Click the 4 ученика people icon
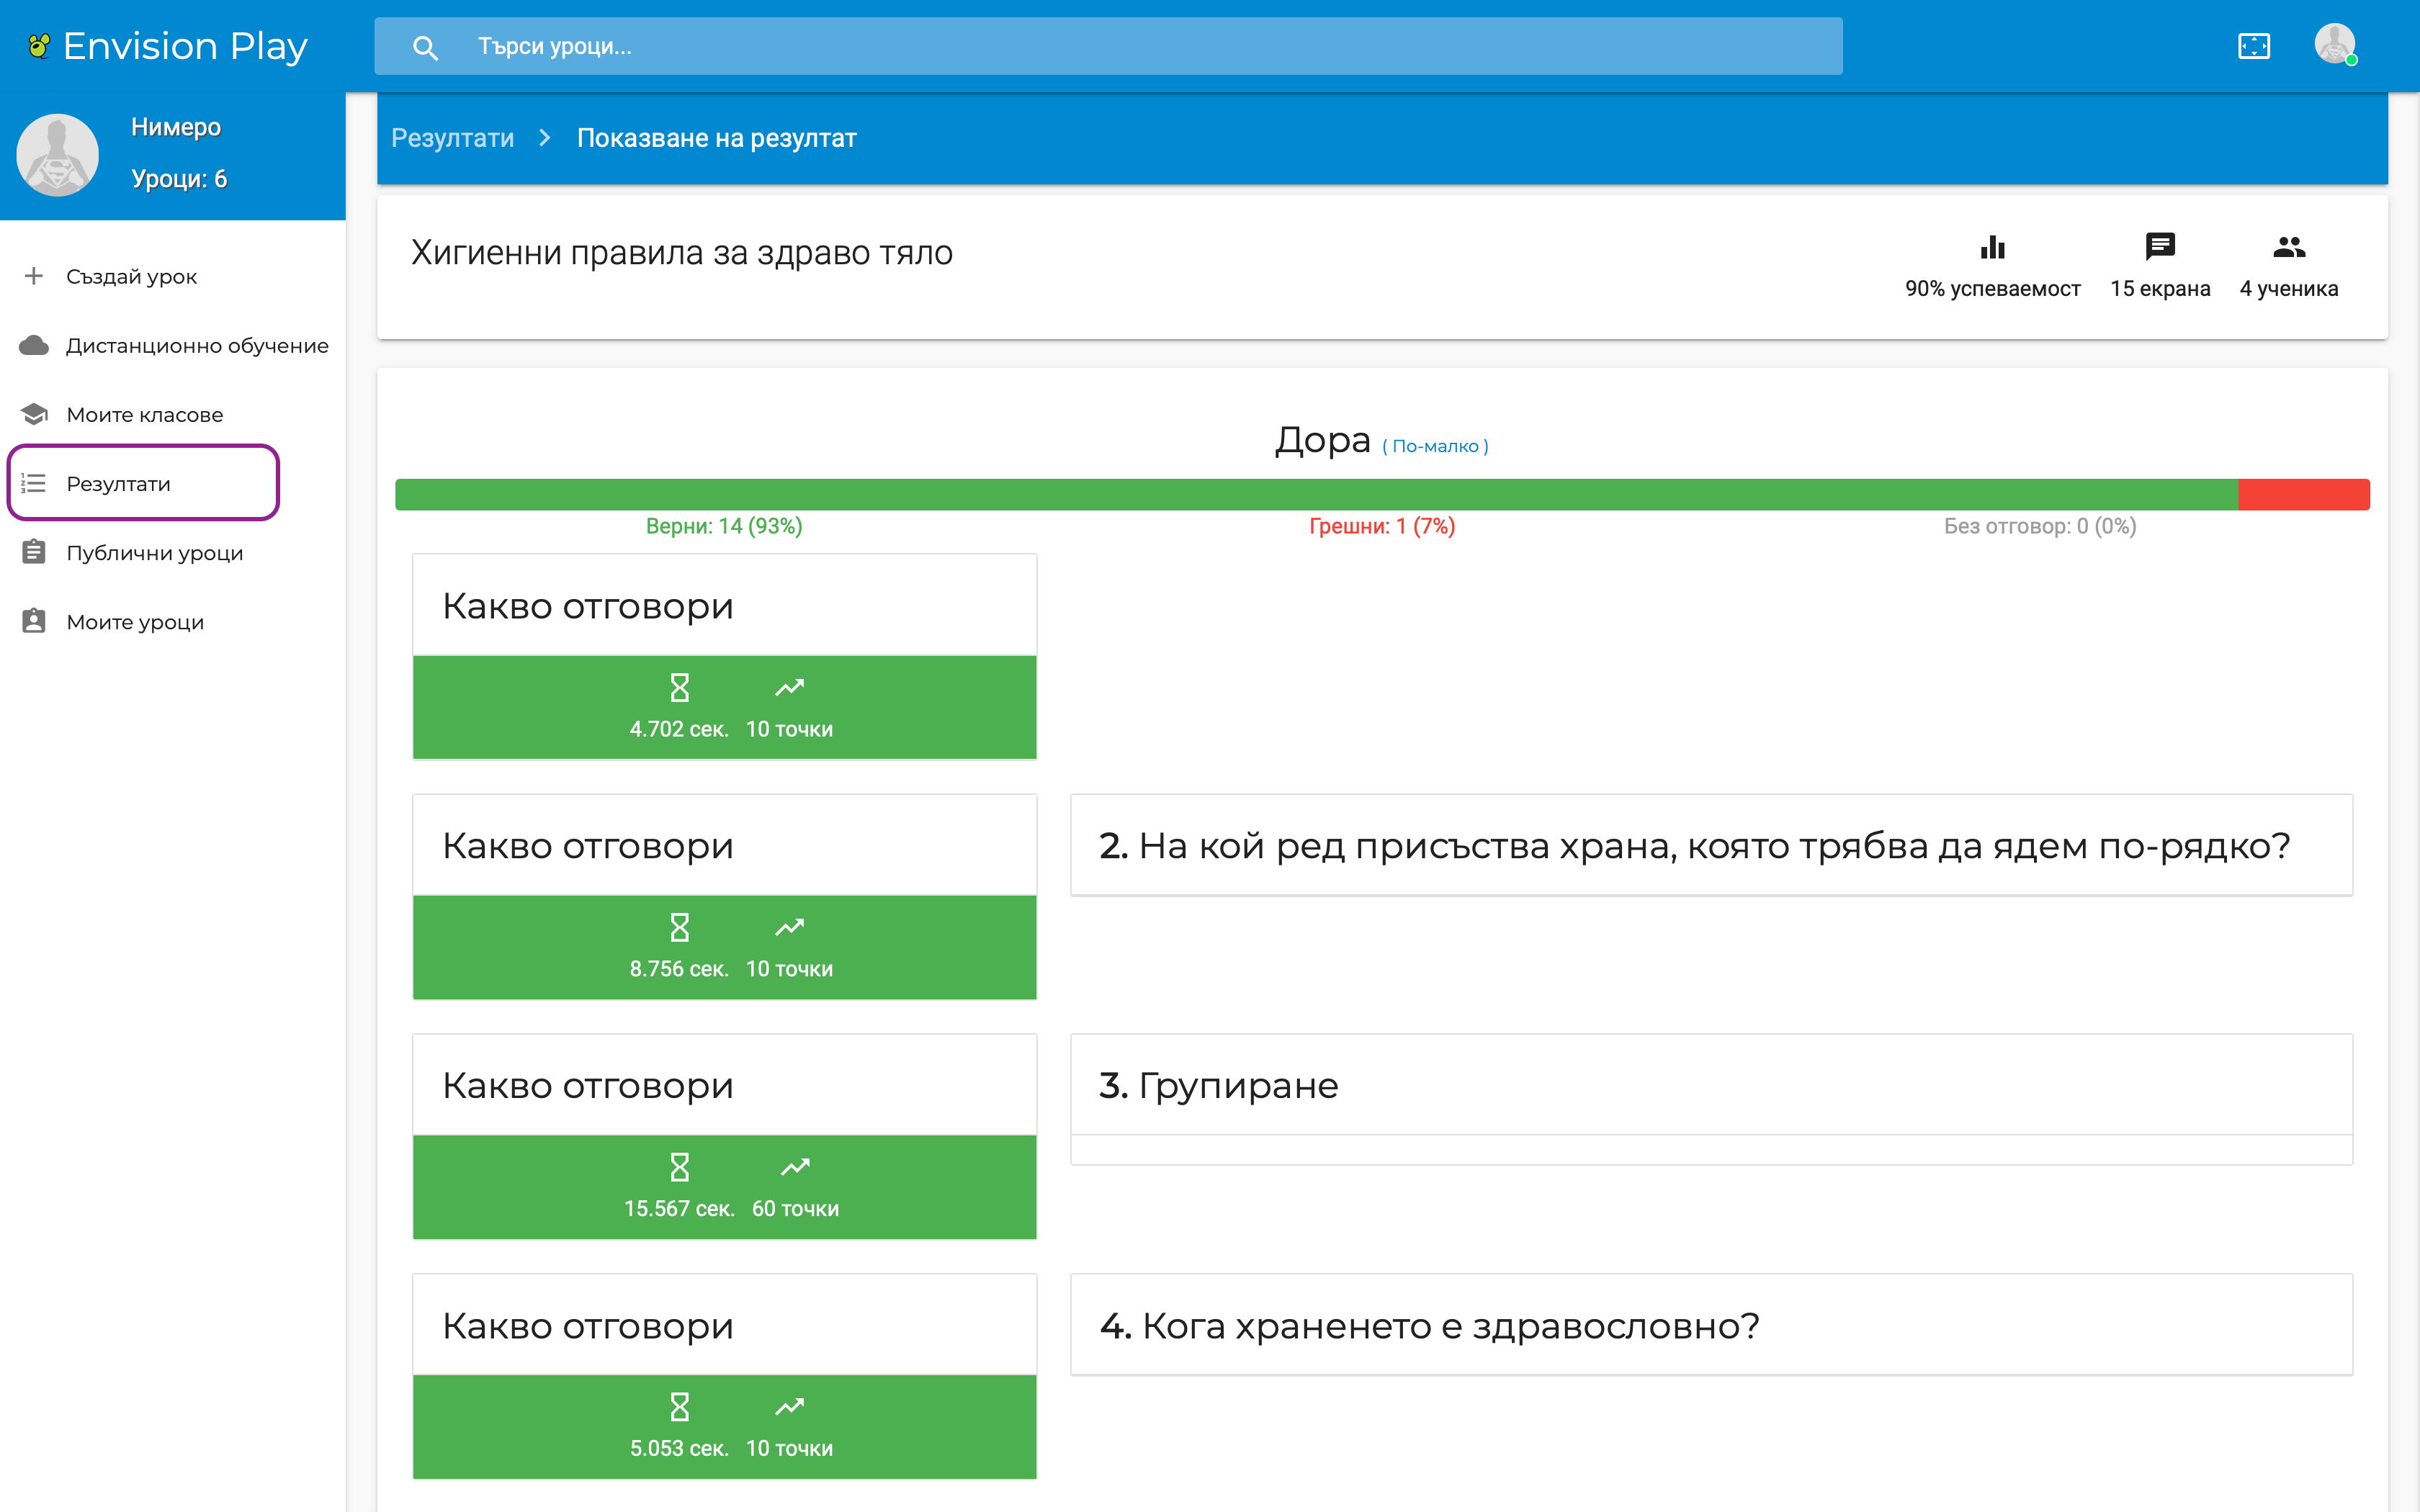Viewport: 2420px width, 1512px height. coord(2288,247)
